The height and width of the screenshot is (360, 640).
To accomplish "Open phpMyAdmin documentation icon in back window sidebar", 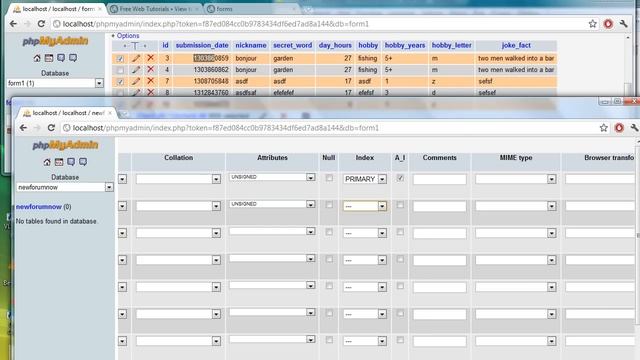I will click(61, 58).
